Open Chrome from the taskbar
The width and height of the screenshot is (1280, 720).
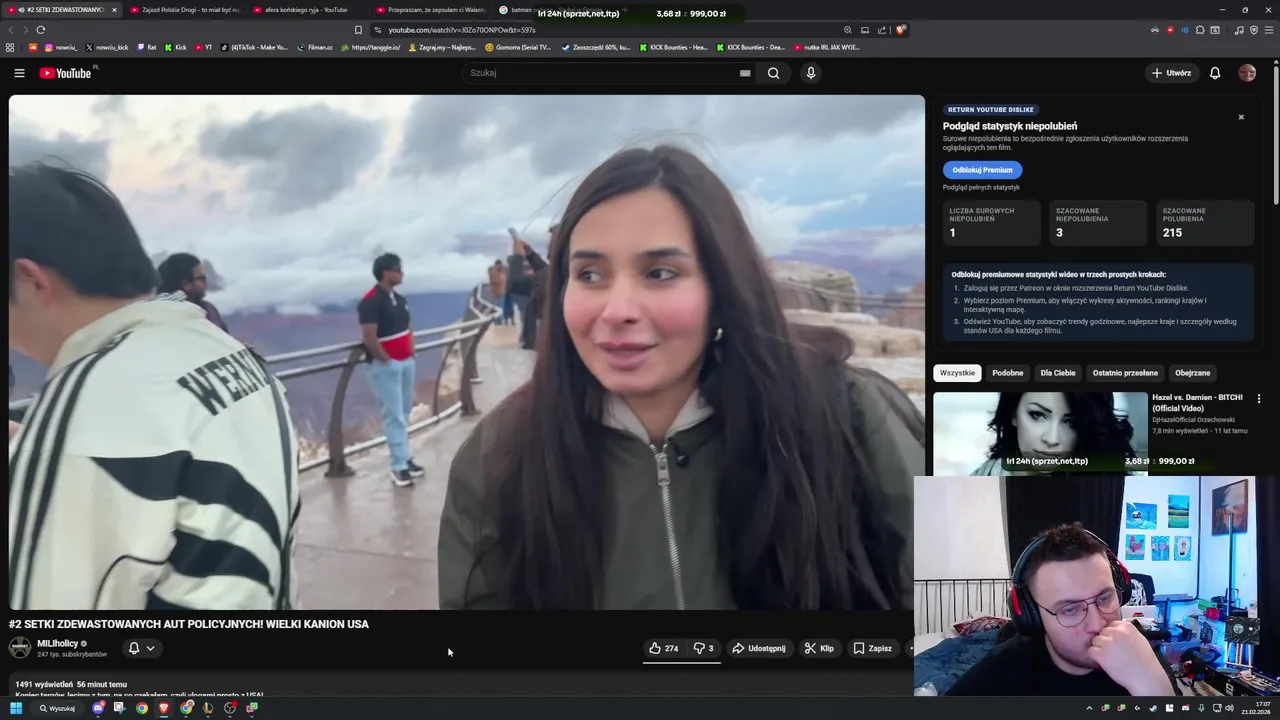click(x=142, y=708)
